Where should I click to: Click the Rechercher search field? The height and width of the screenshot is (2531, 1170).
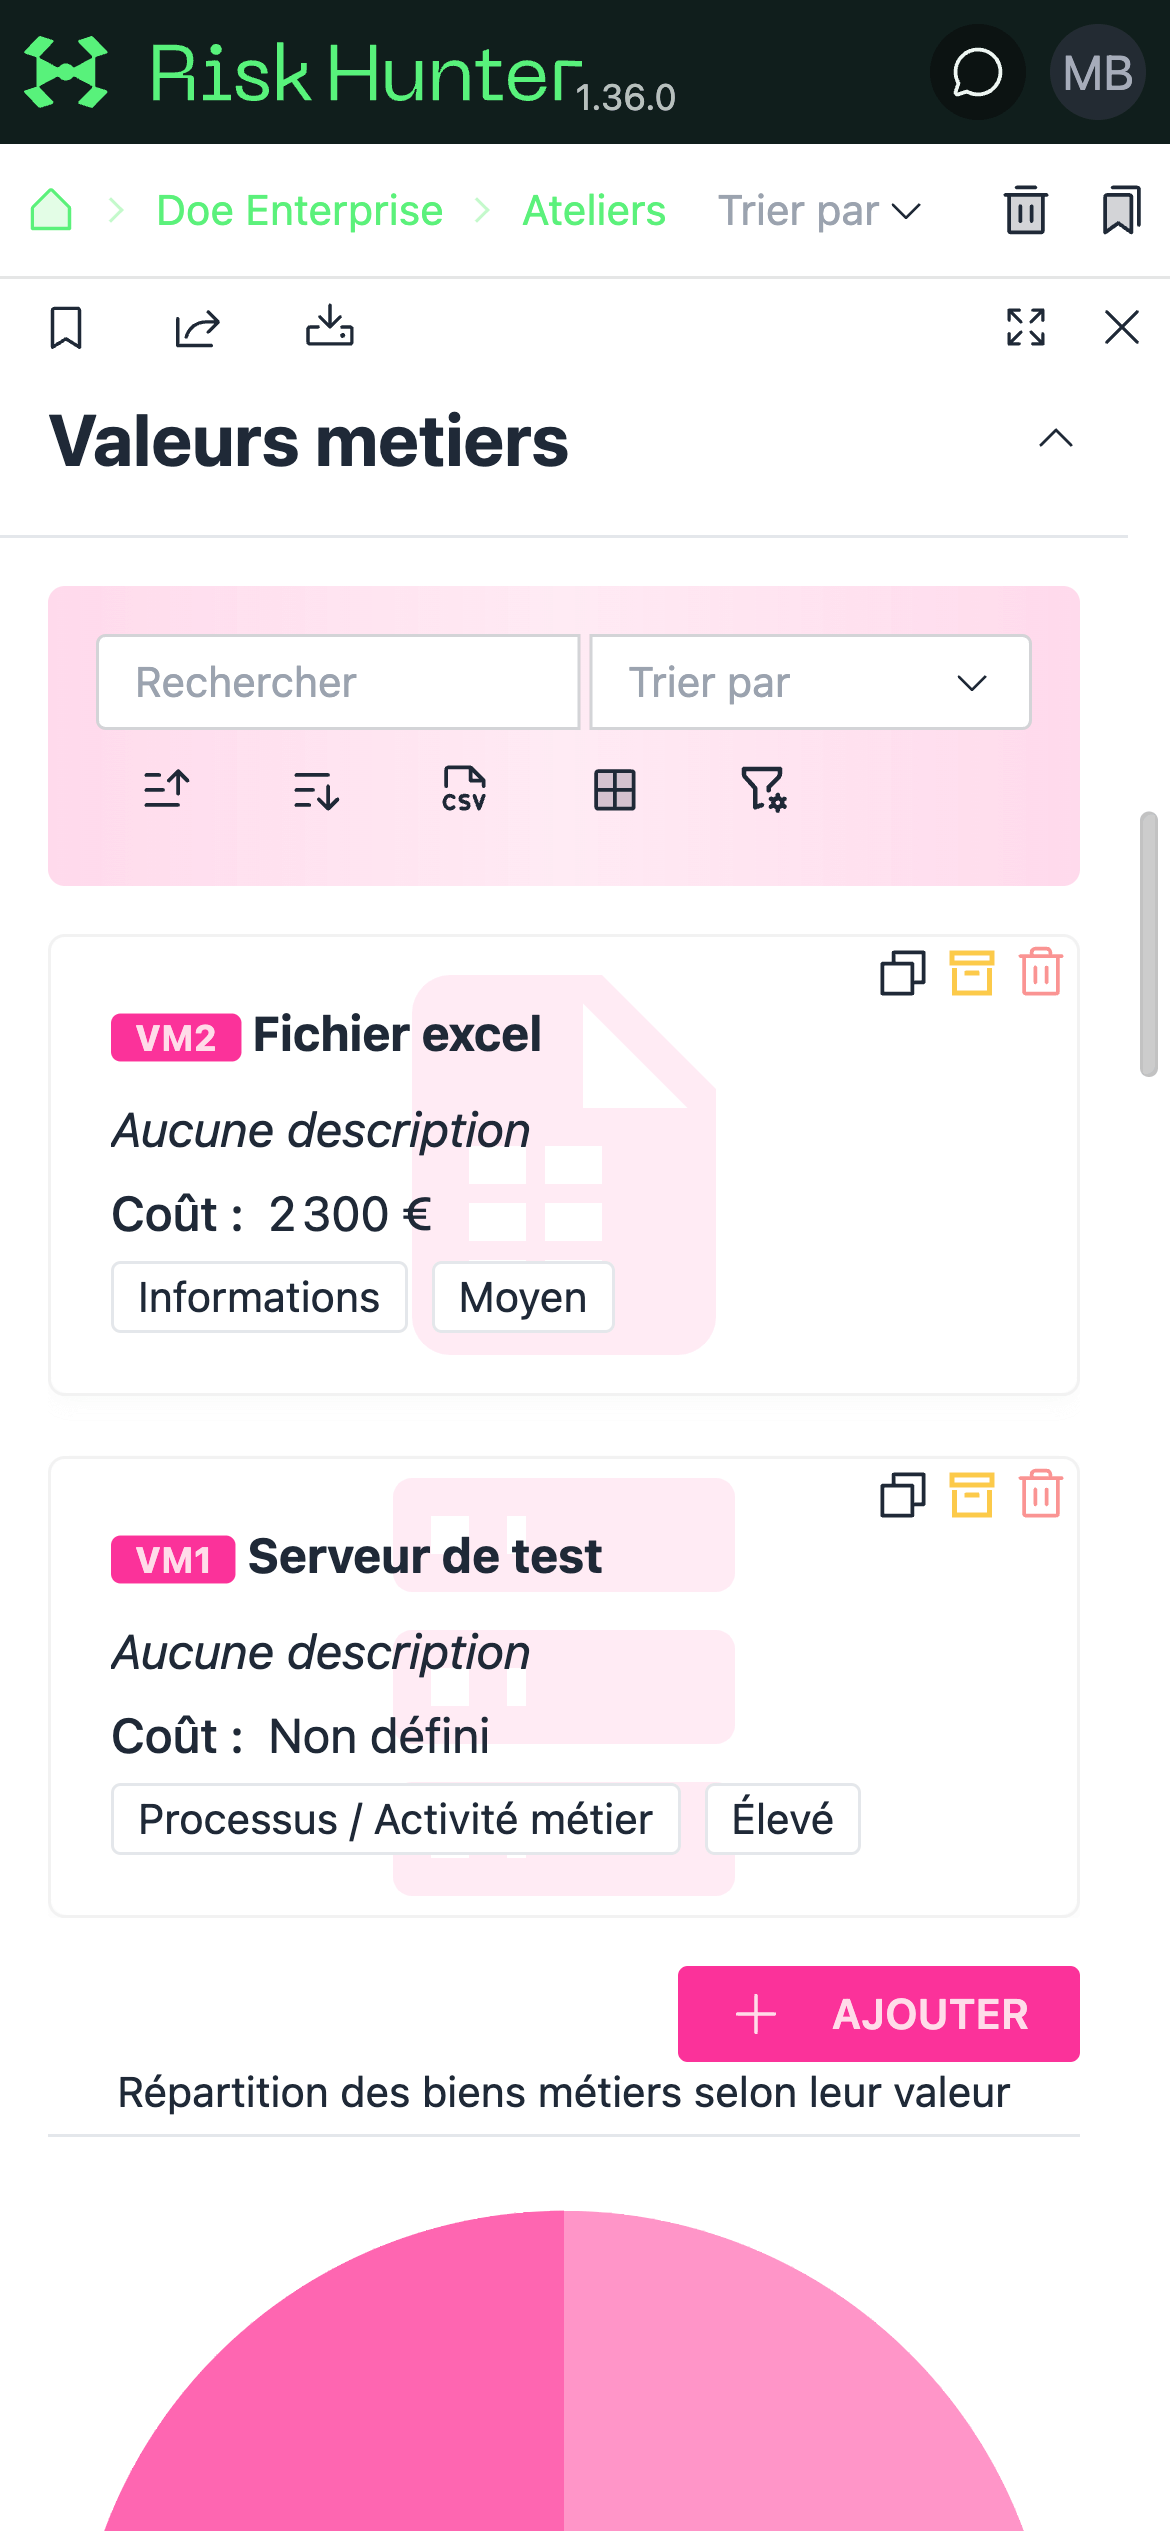[x=338, y=682]
